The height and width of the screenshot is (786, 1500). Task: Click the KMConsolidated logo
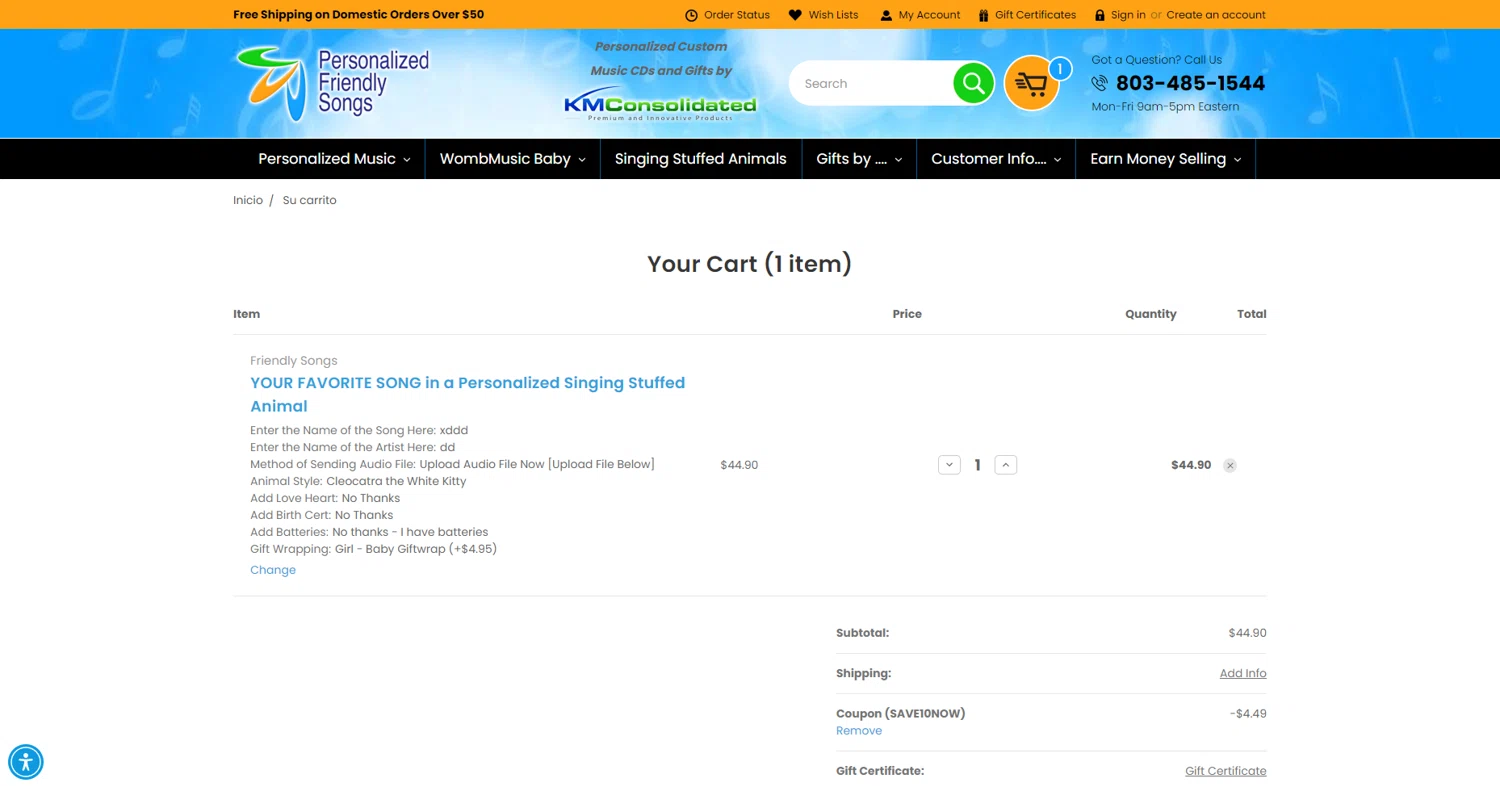pos(660,106)
